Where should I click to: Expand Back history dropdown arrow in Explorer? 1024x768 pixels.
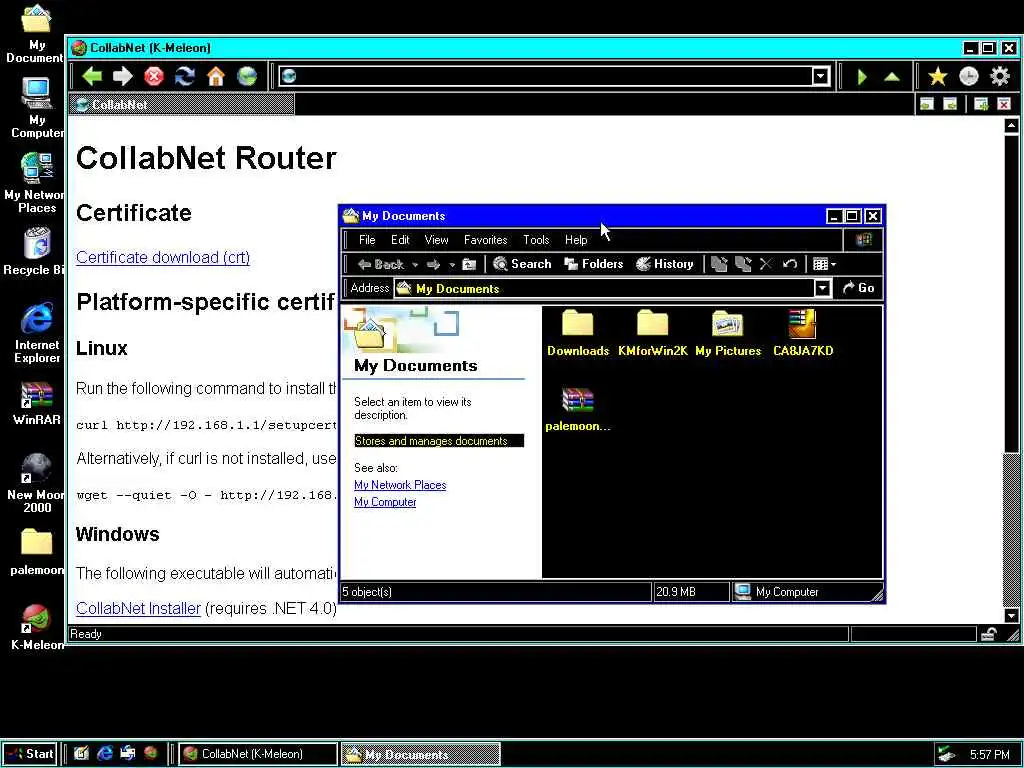point(415,265)
